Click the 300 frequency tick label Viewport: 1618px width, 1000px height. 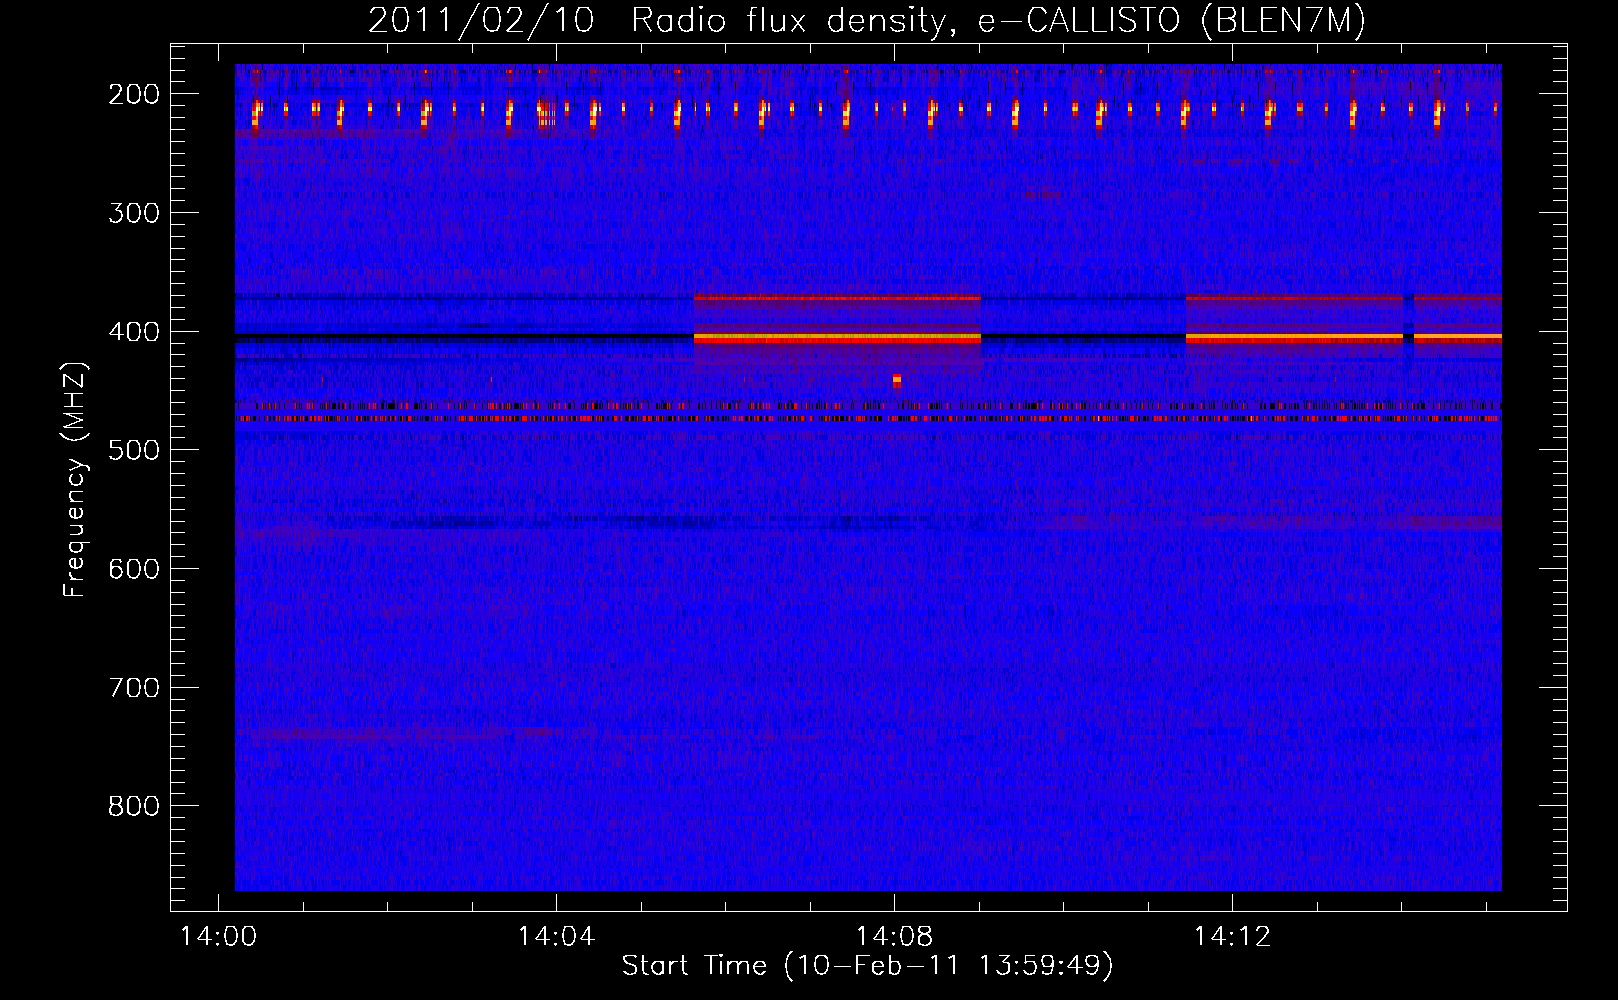[x=133, y=213]
